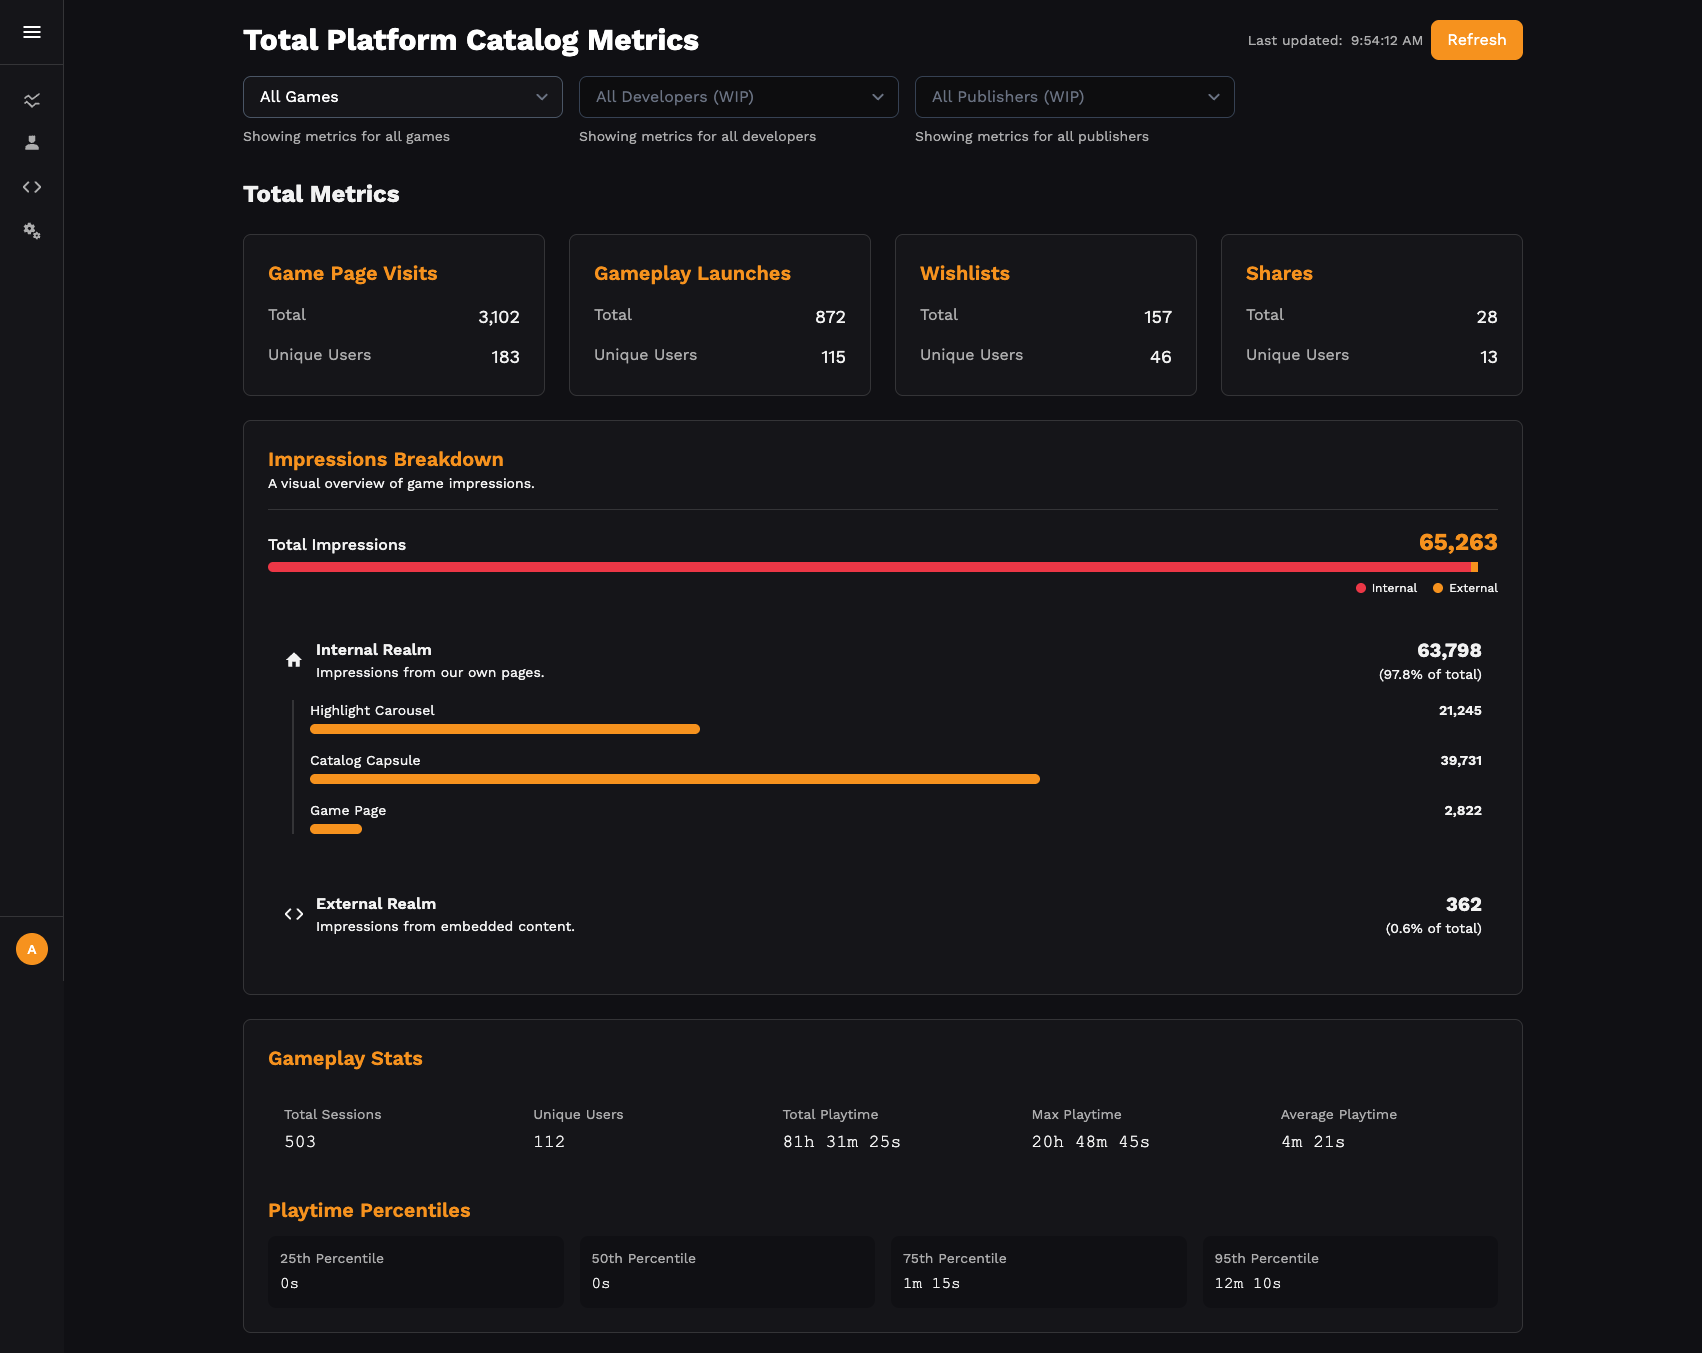
Task: Click the Wishlists total value 157
Action: 1158,317
